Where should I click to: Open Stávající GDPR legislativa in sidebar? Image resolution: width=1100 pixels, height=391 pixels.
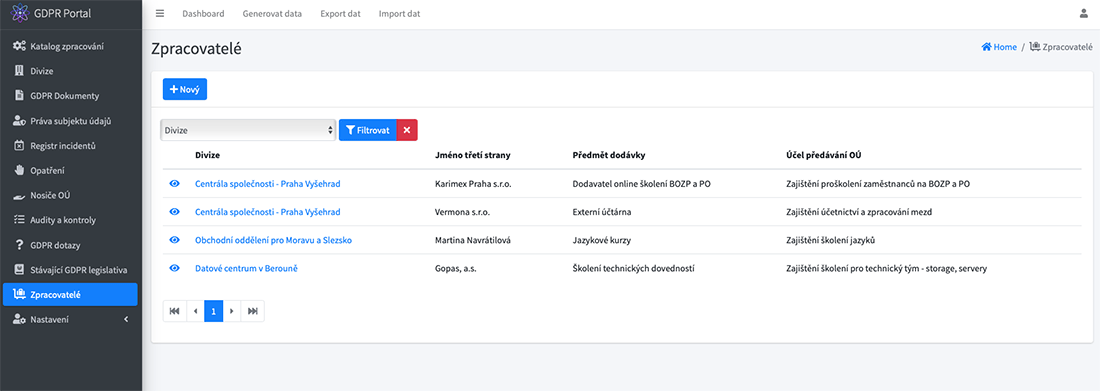[70, 270]
